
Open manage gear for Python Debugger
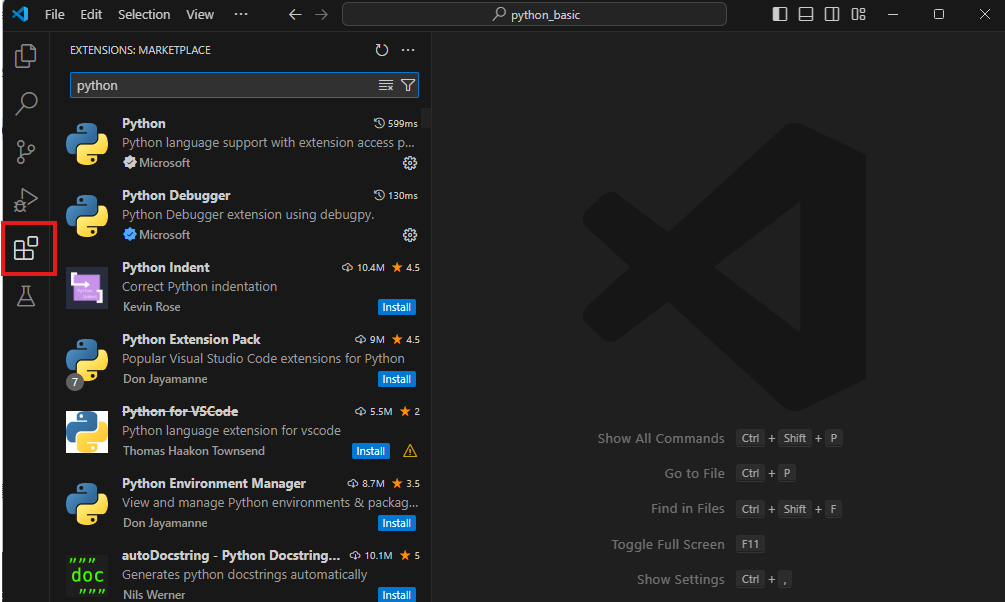tap(410, 235)
